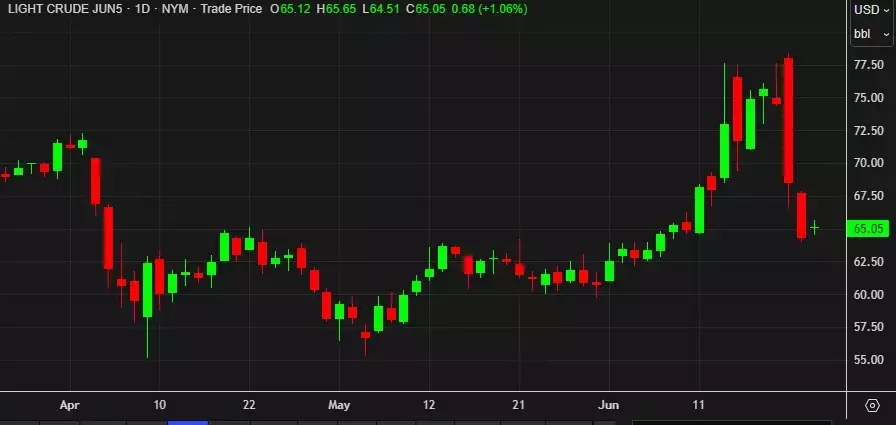Click the 11 date axis label
This screenshot has height=425, width=896.
point(698,405)
